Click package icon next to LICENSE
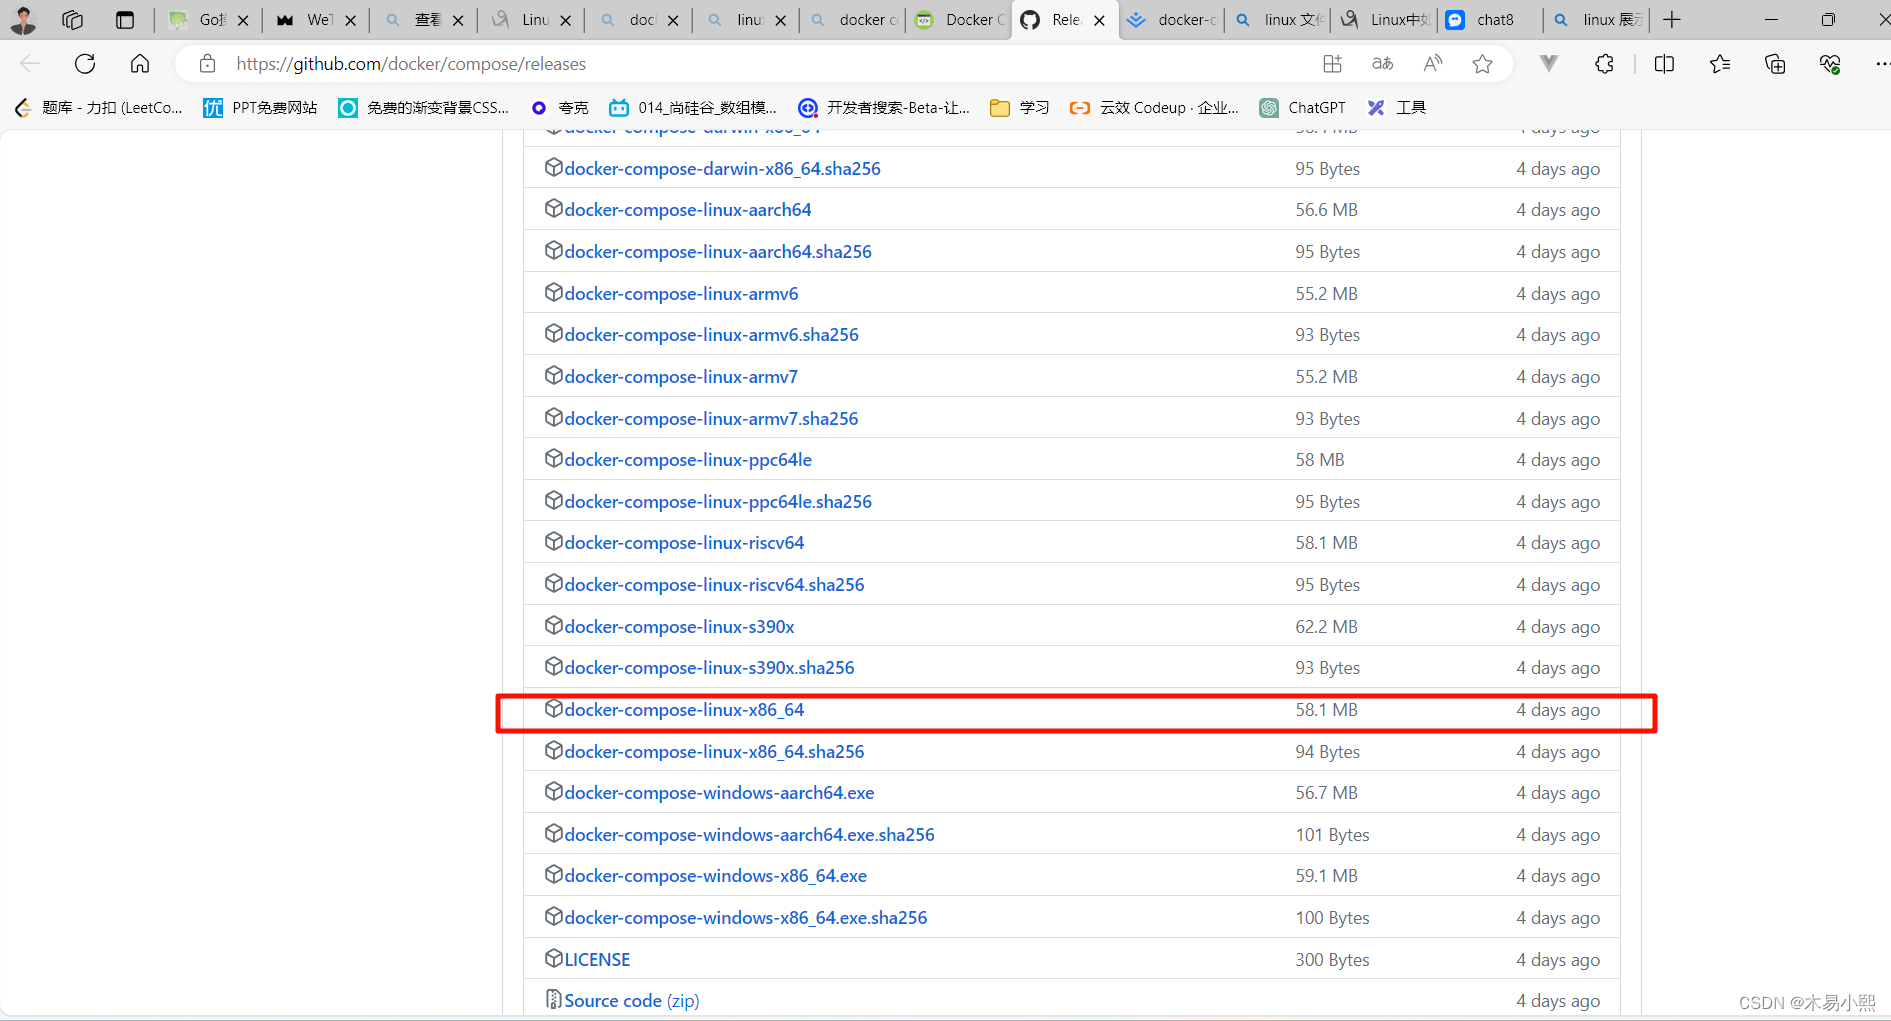 pyautogui.click(x=553, y=958)
